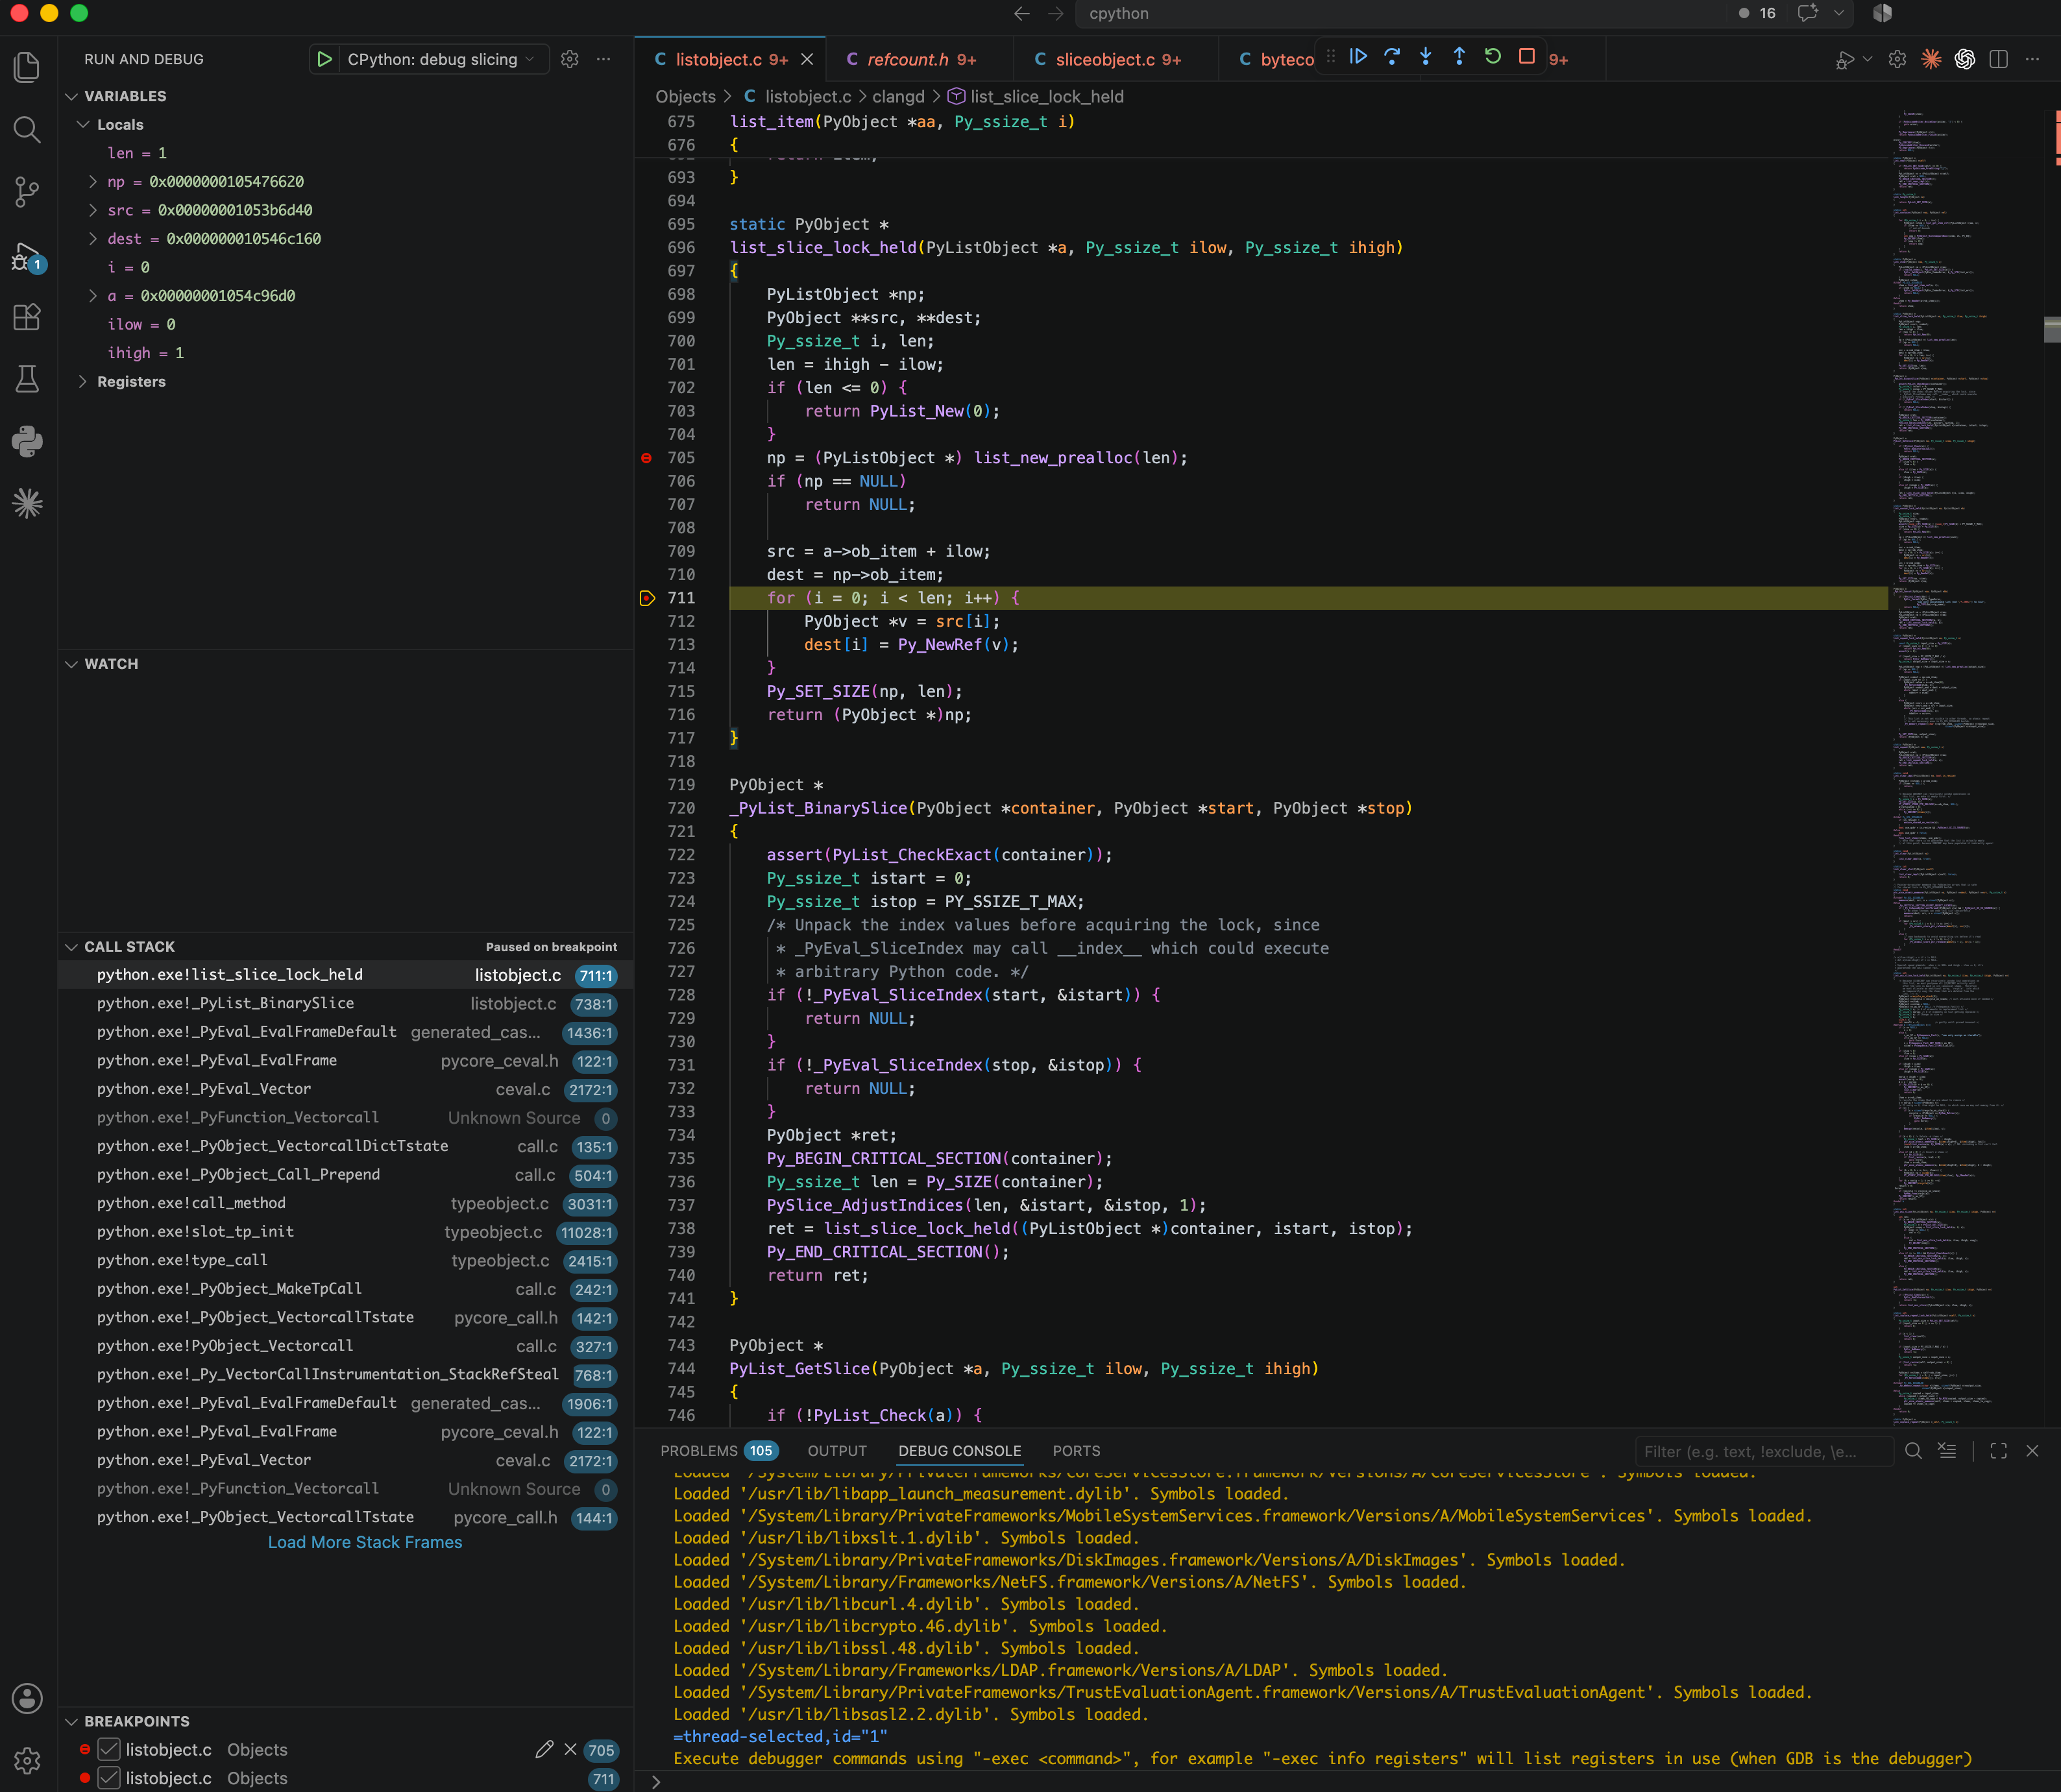Toggle the listobject.c line 705 breakpoint checkbox
Viewport: 2061px width, 1792px height.
[x=109, y=1750]
